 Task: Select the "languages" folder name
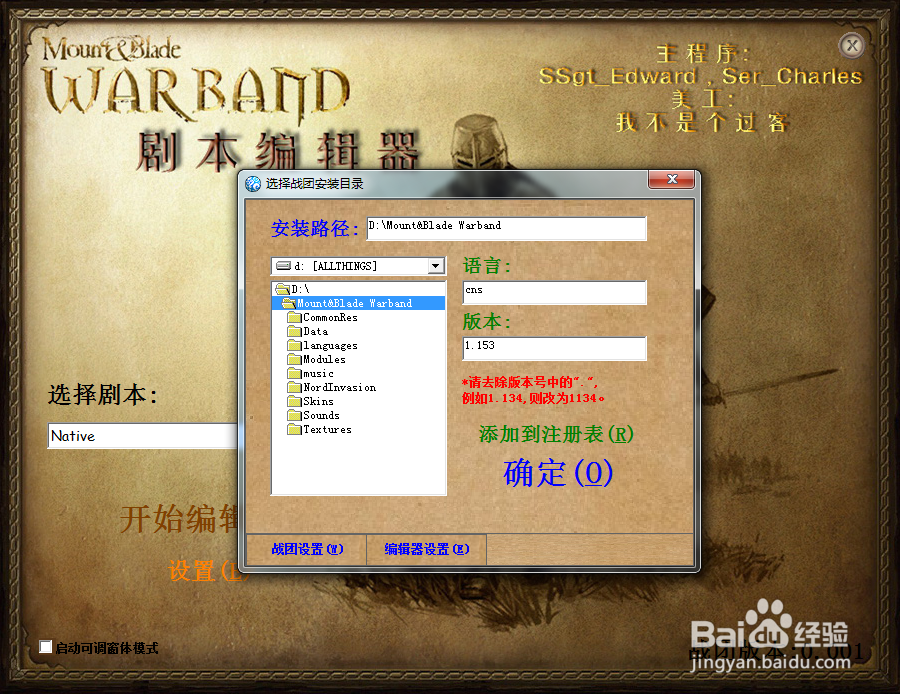pos(330,346)
